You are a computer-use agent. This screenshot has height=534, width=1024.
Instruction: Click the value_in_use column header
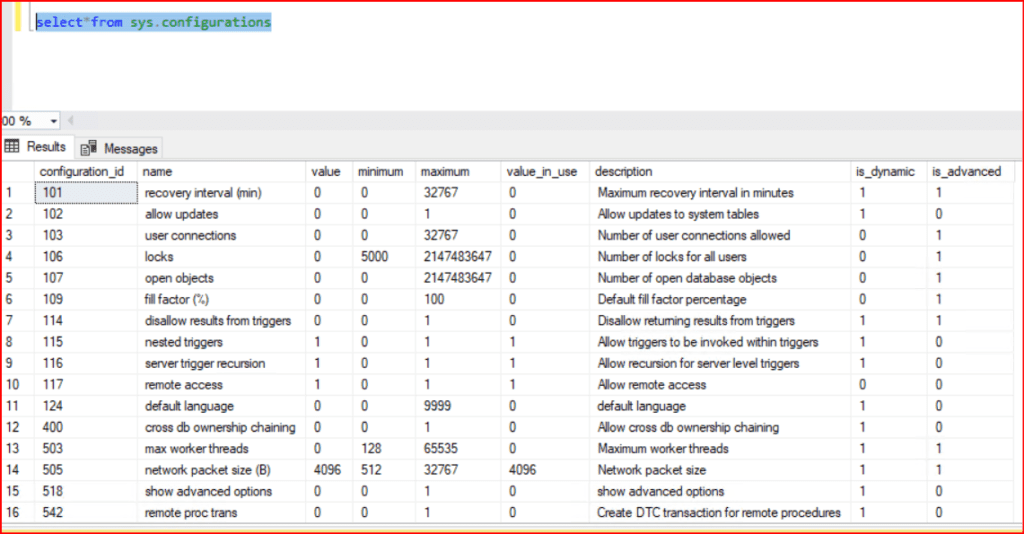point(542,171)
